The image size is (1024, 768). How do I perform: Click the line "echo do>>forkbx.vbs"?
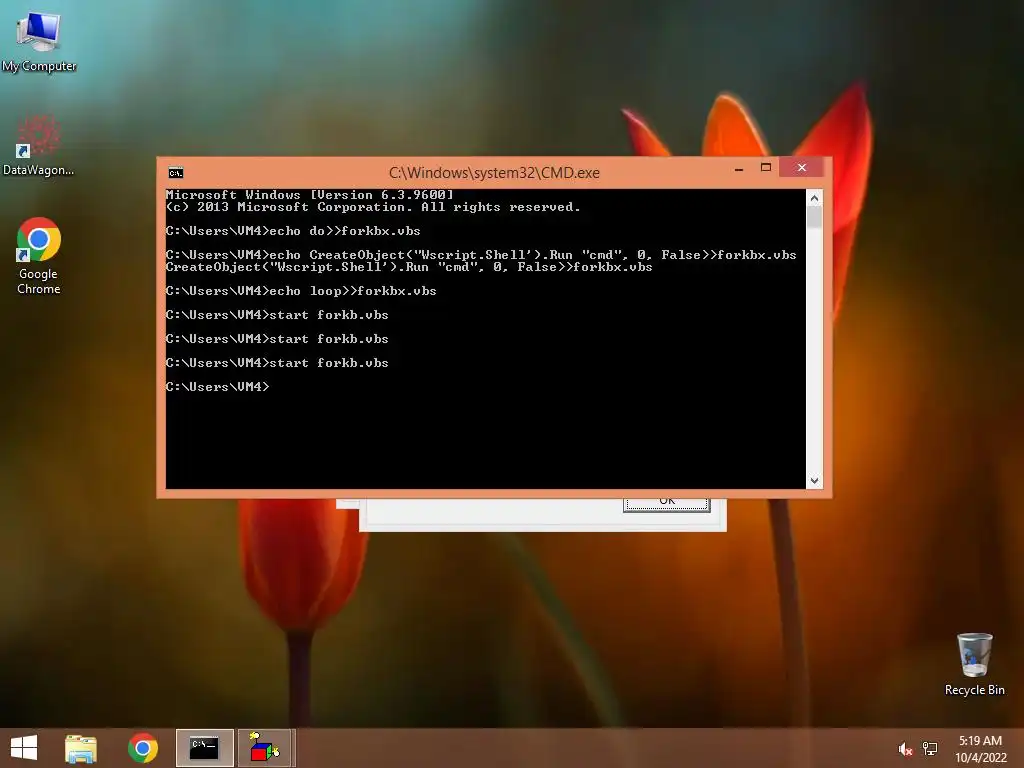(x=293, y=231)
